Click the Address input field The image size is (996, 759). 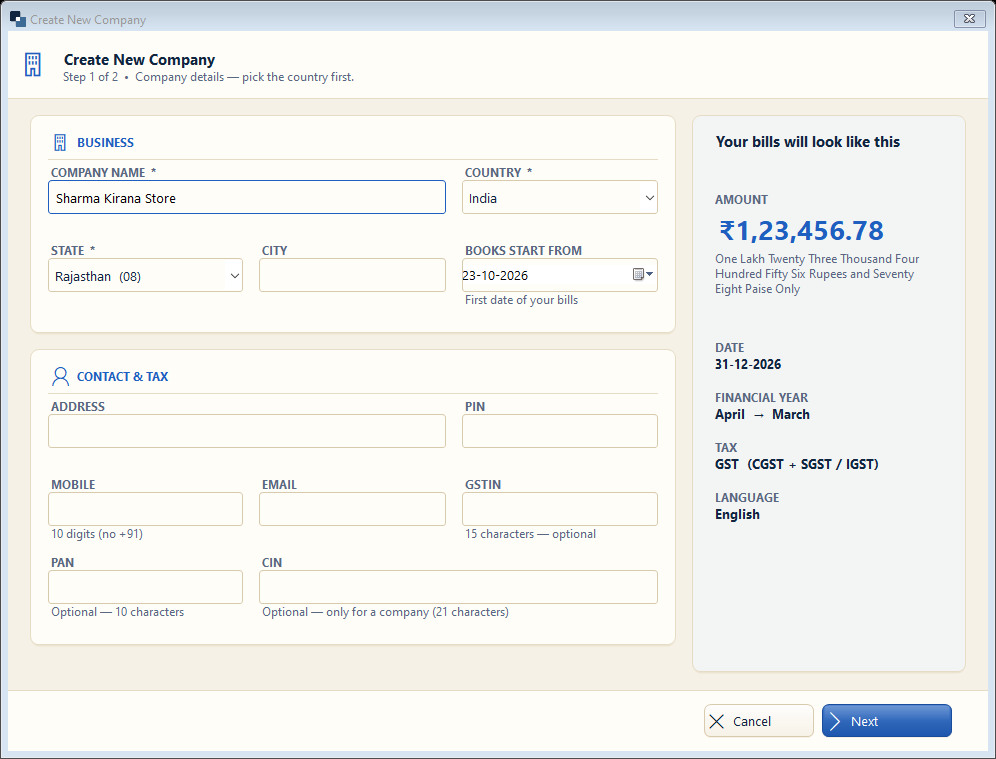pos(247,431)
